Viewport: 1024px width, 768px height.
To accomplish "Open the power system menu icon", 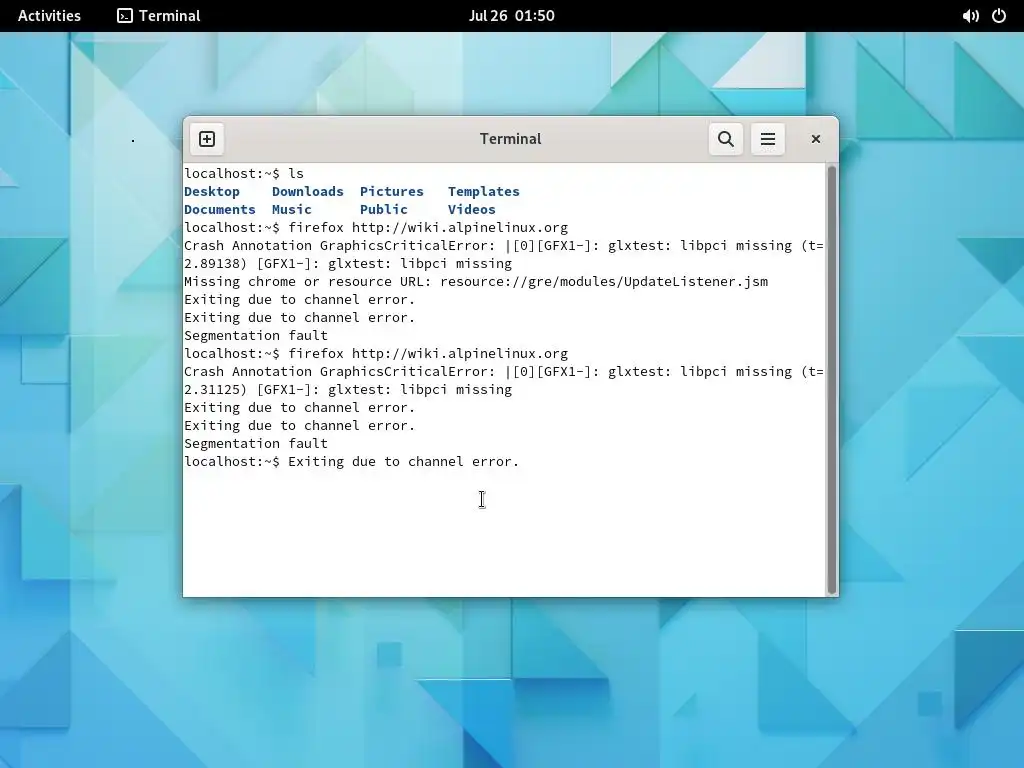I will click(999, 16).
